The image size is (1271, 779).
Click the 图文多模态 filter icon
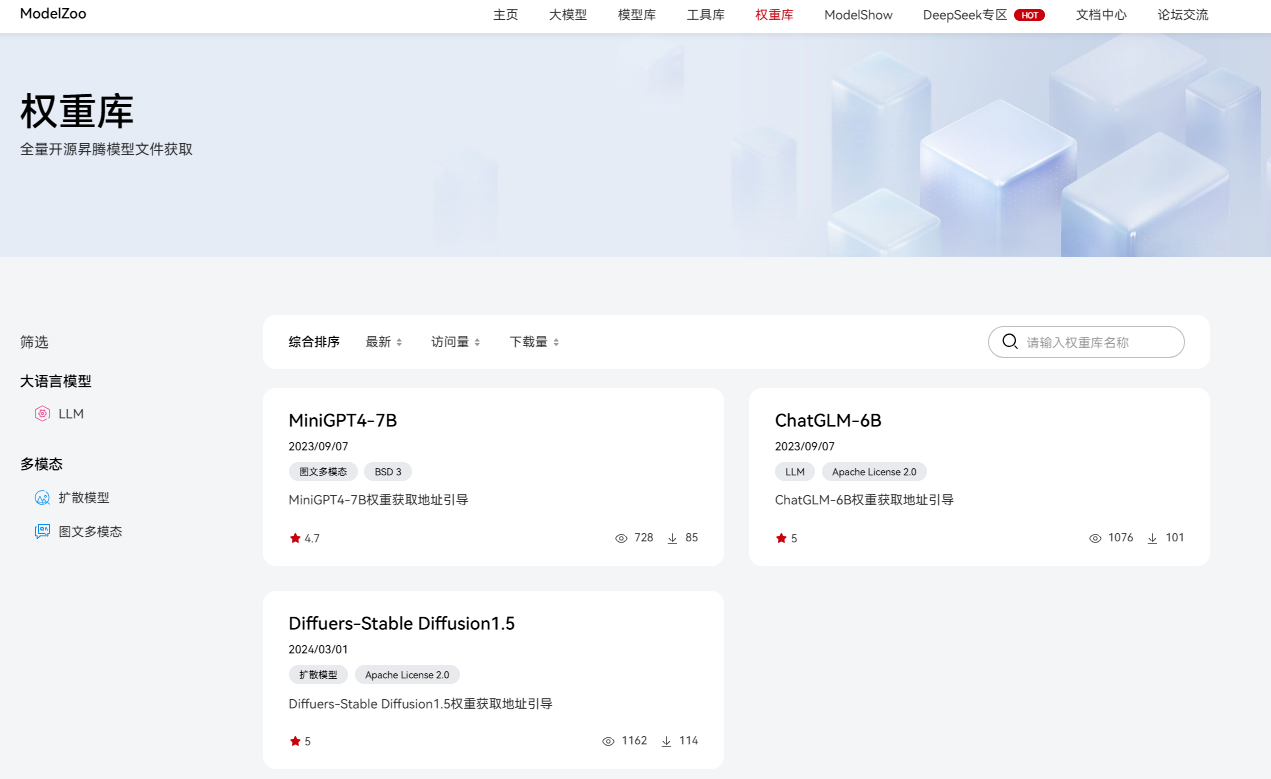tap(42, 532)
